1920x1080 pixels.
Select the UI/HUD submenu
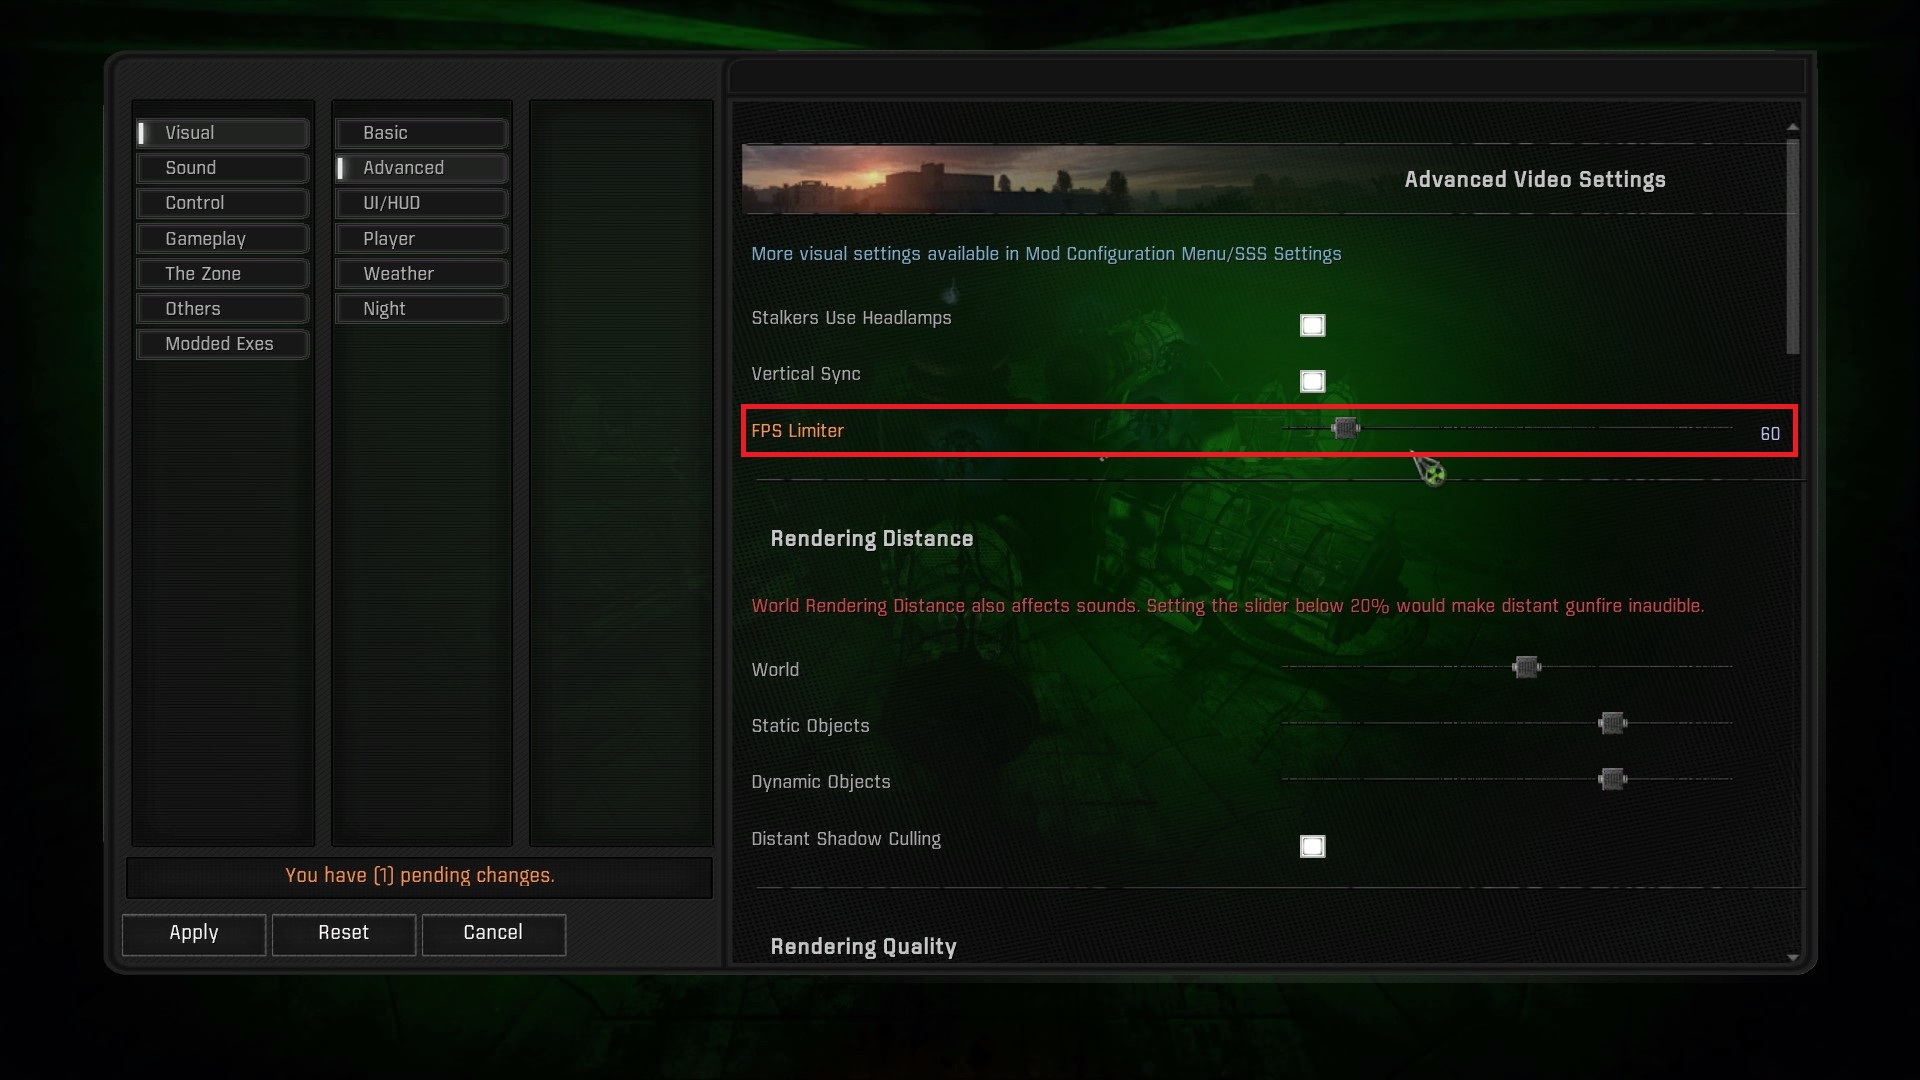pyautogui.click(x=421, y=203)
